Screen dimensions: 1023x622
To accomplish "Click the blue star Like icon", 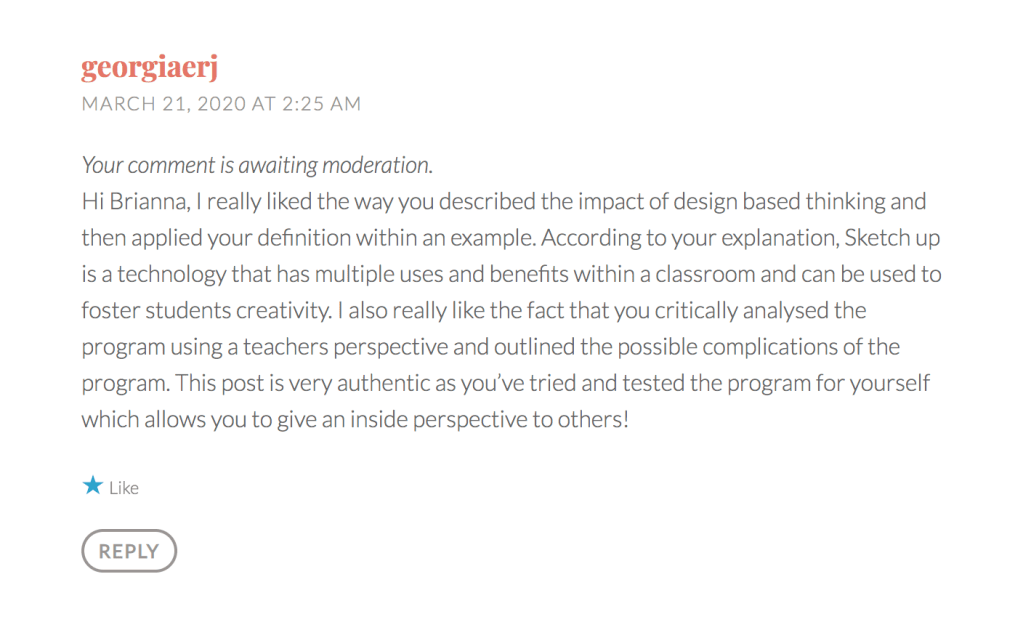I will click(x=93, y=486).
